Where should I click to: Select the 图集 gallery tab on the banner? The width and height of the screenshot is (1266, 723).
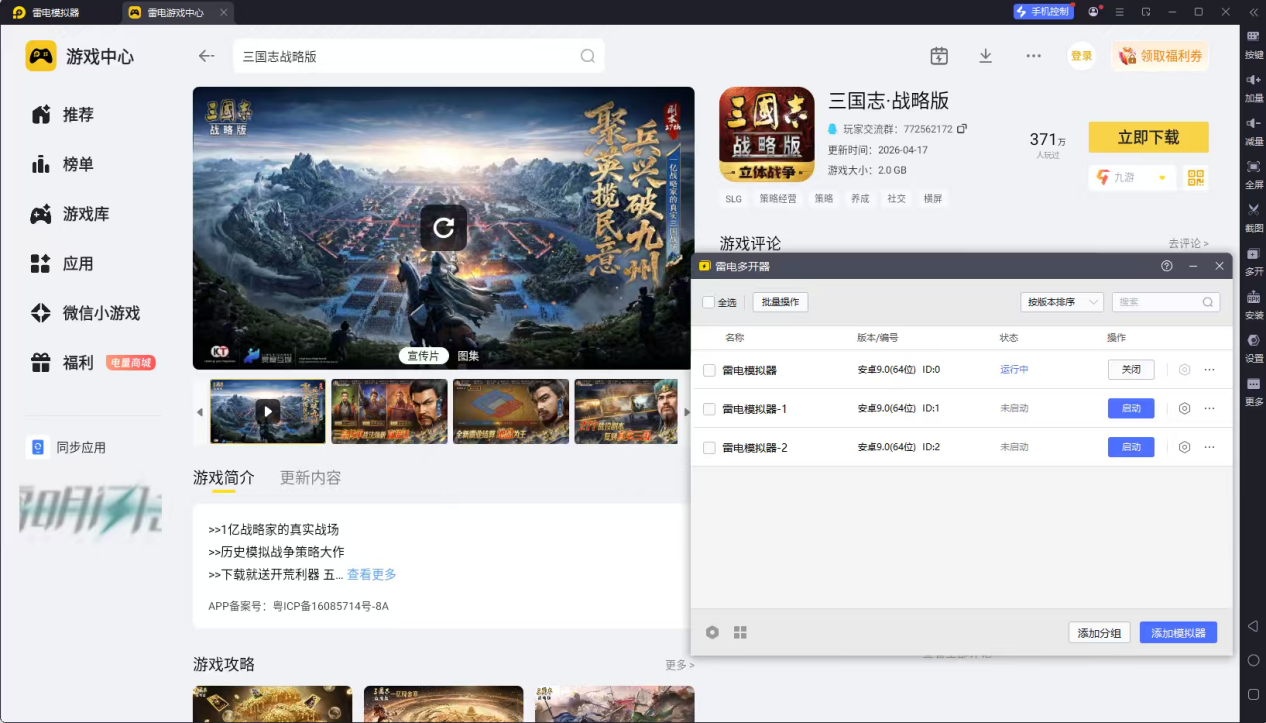pyautogui.click(x=468, y=356)
